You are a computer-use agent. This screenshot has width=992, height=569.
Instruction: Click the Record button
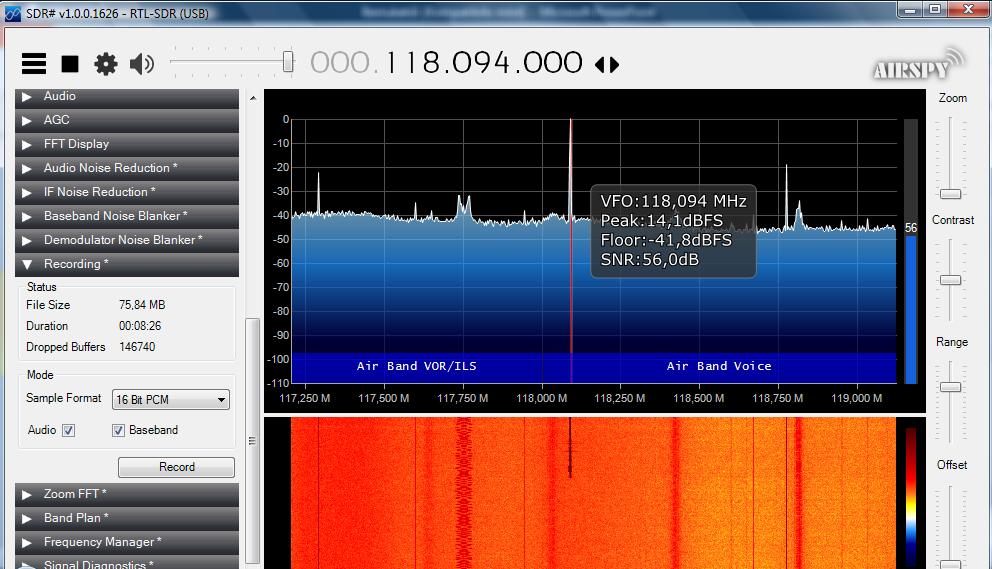pos(177,467)
